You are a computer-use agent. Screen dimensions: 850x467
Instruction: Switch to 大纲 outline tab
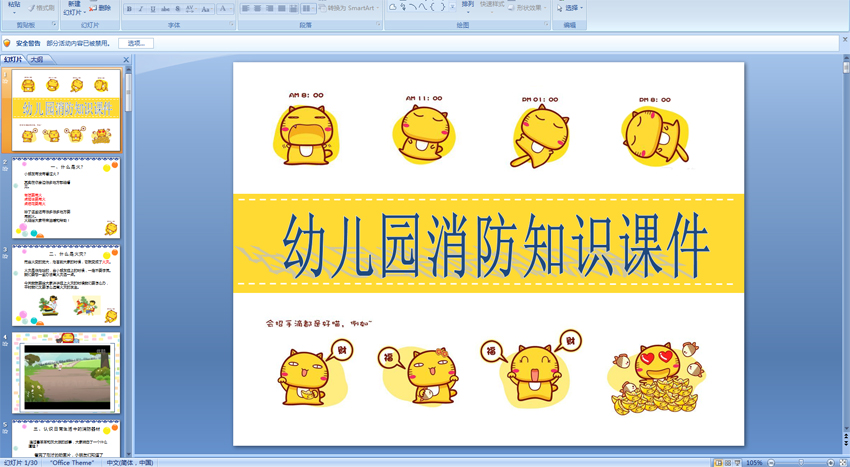pos(37,60)
